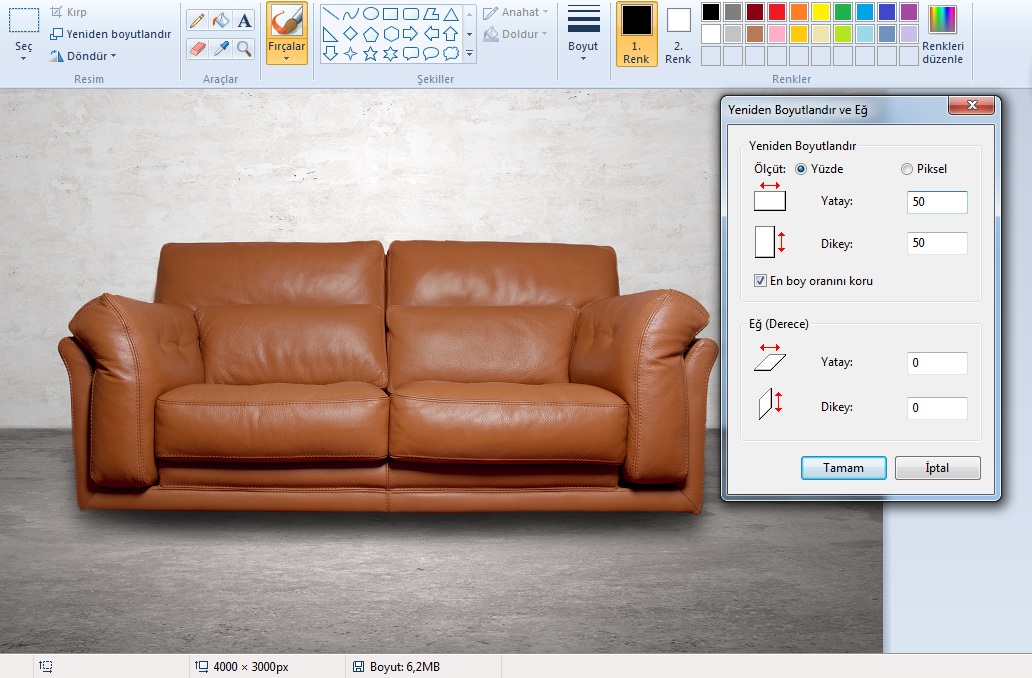The width and height of the screenshot is (1032, 678).
Task: Pick the red color swatch
Action: click(776, 12)
